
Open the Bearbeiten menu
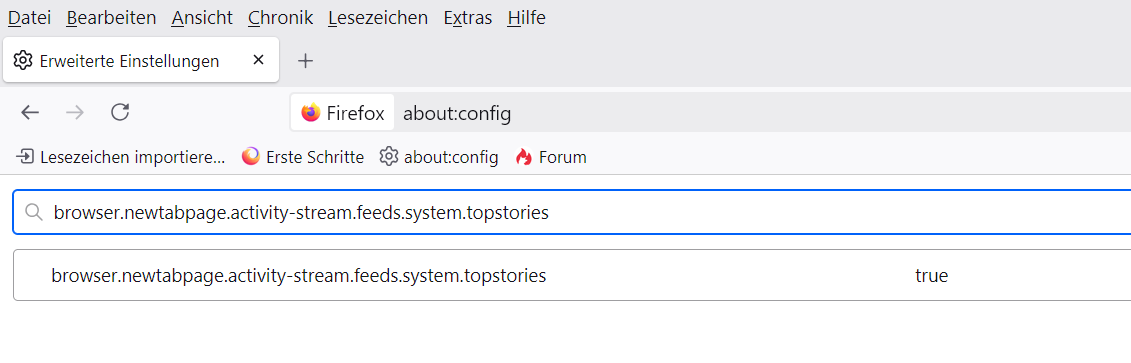pyautogui.click(x=111, y=18)
